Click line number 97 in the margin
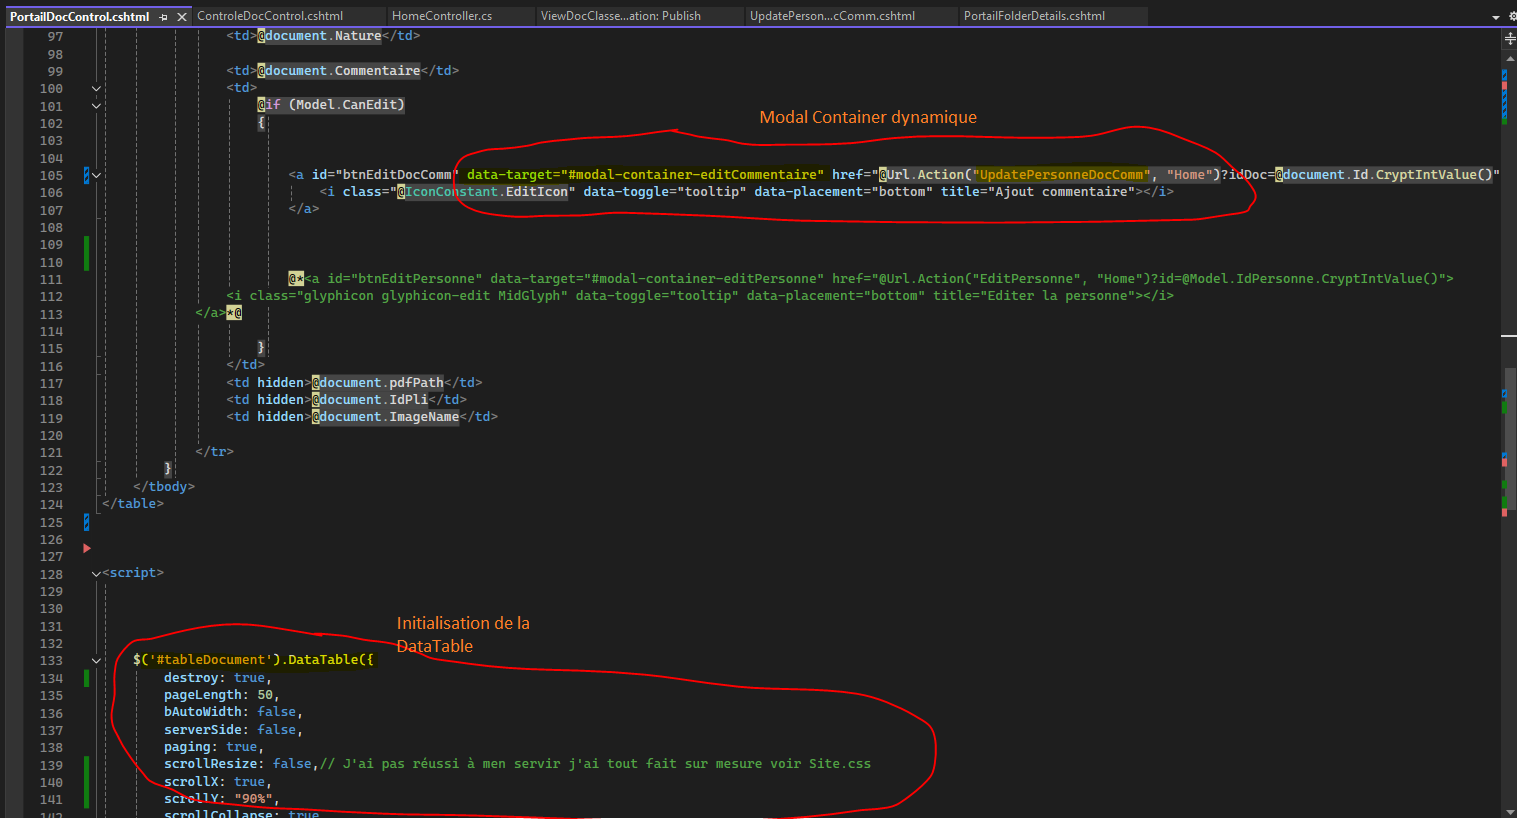The width and height of the screenshot is (1517, 819). (x=55, y=37)
